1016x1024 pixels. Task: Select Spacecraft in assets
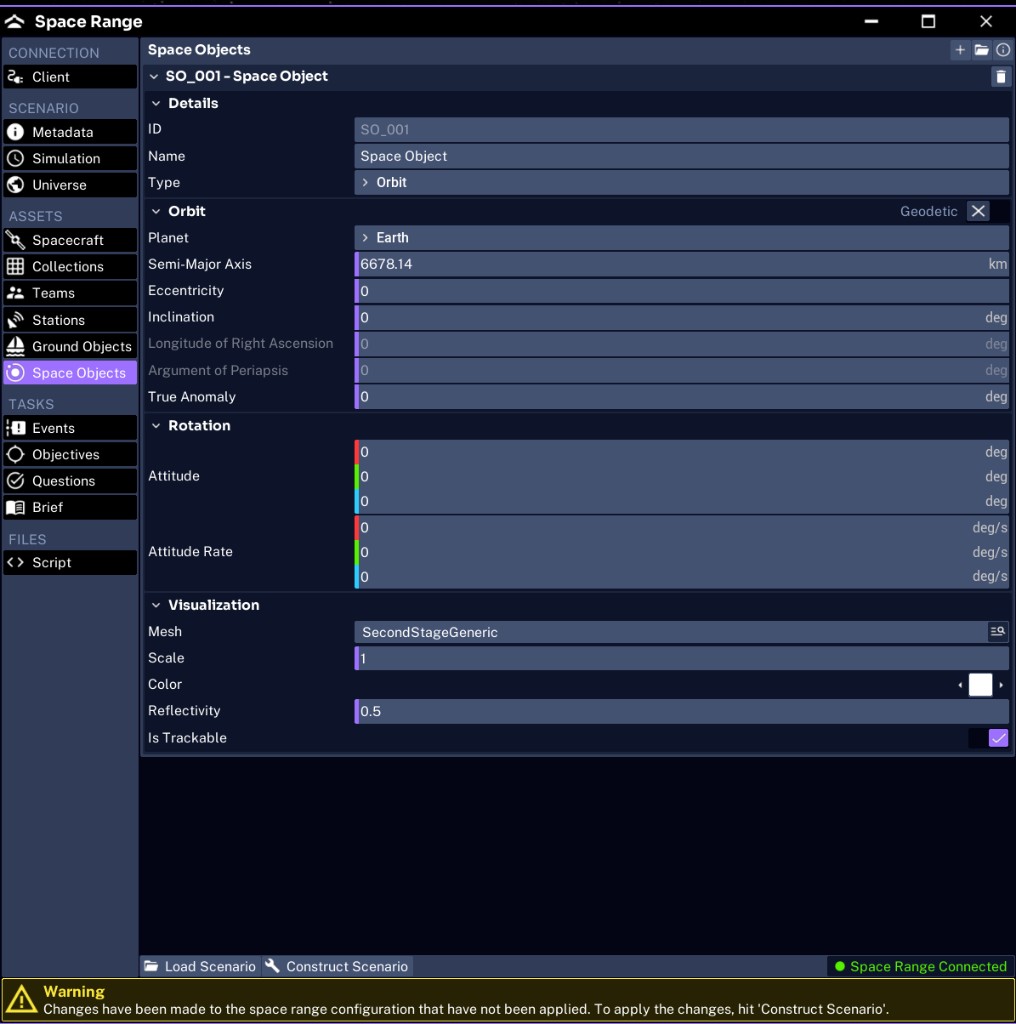point(70,240)
